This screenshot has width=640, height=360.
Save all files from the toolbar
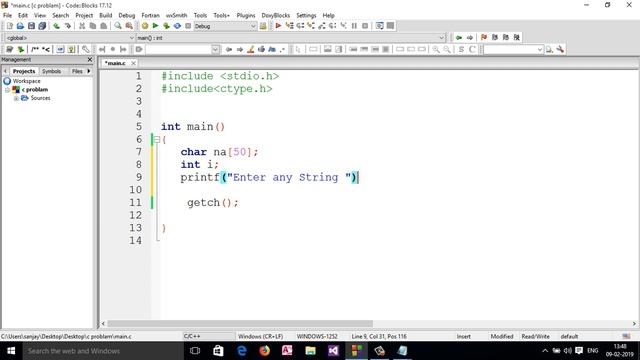tap(42, 26)
